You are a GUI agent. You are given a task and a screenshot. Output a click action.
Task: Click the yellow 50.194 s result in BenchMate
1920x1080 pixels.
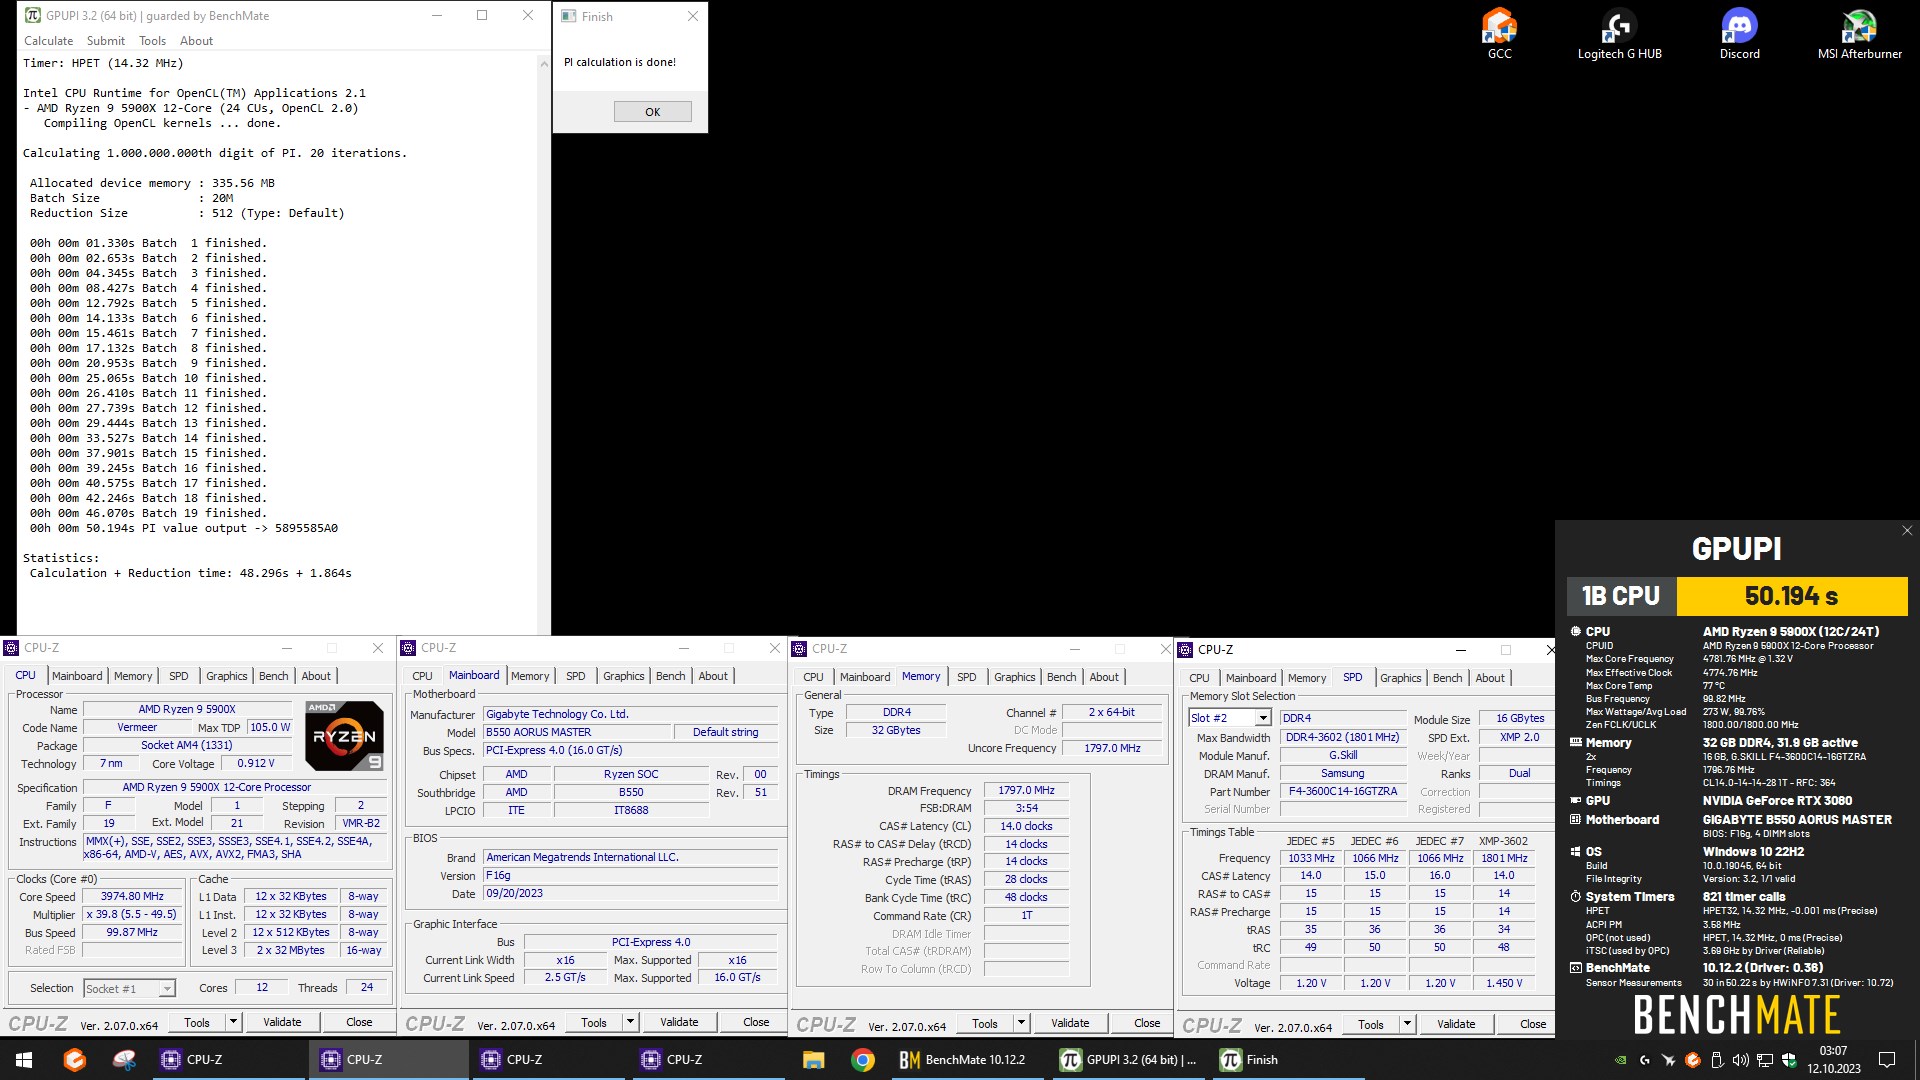[x=1791, y=596]
